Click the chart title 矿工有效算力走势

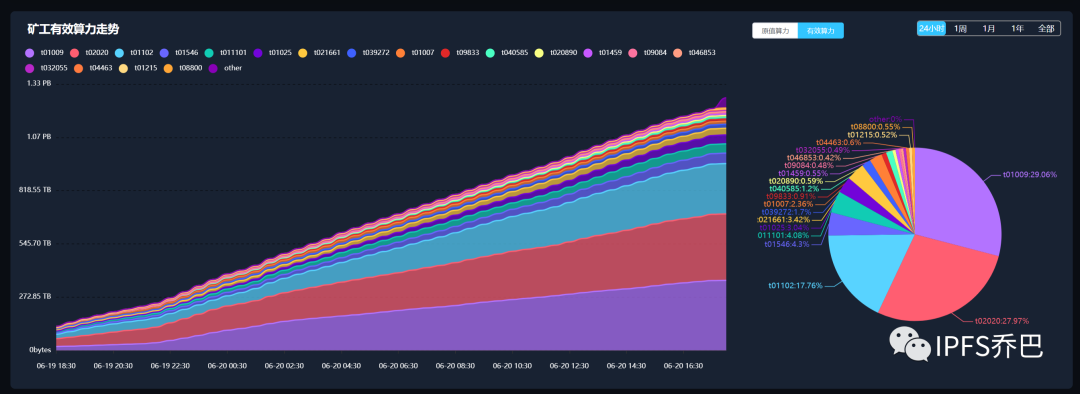tap(73, 30)
